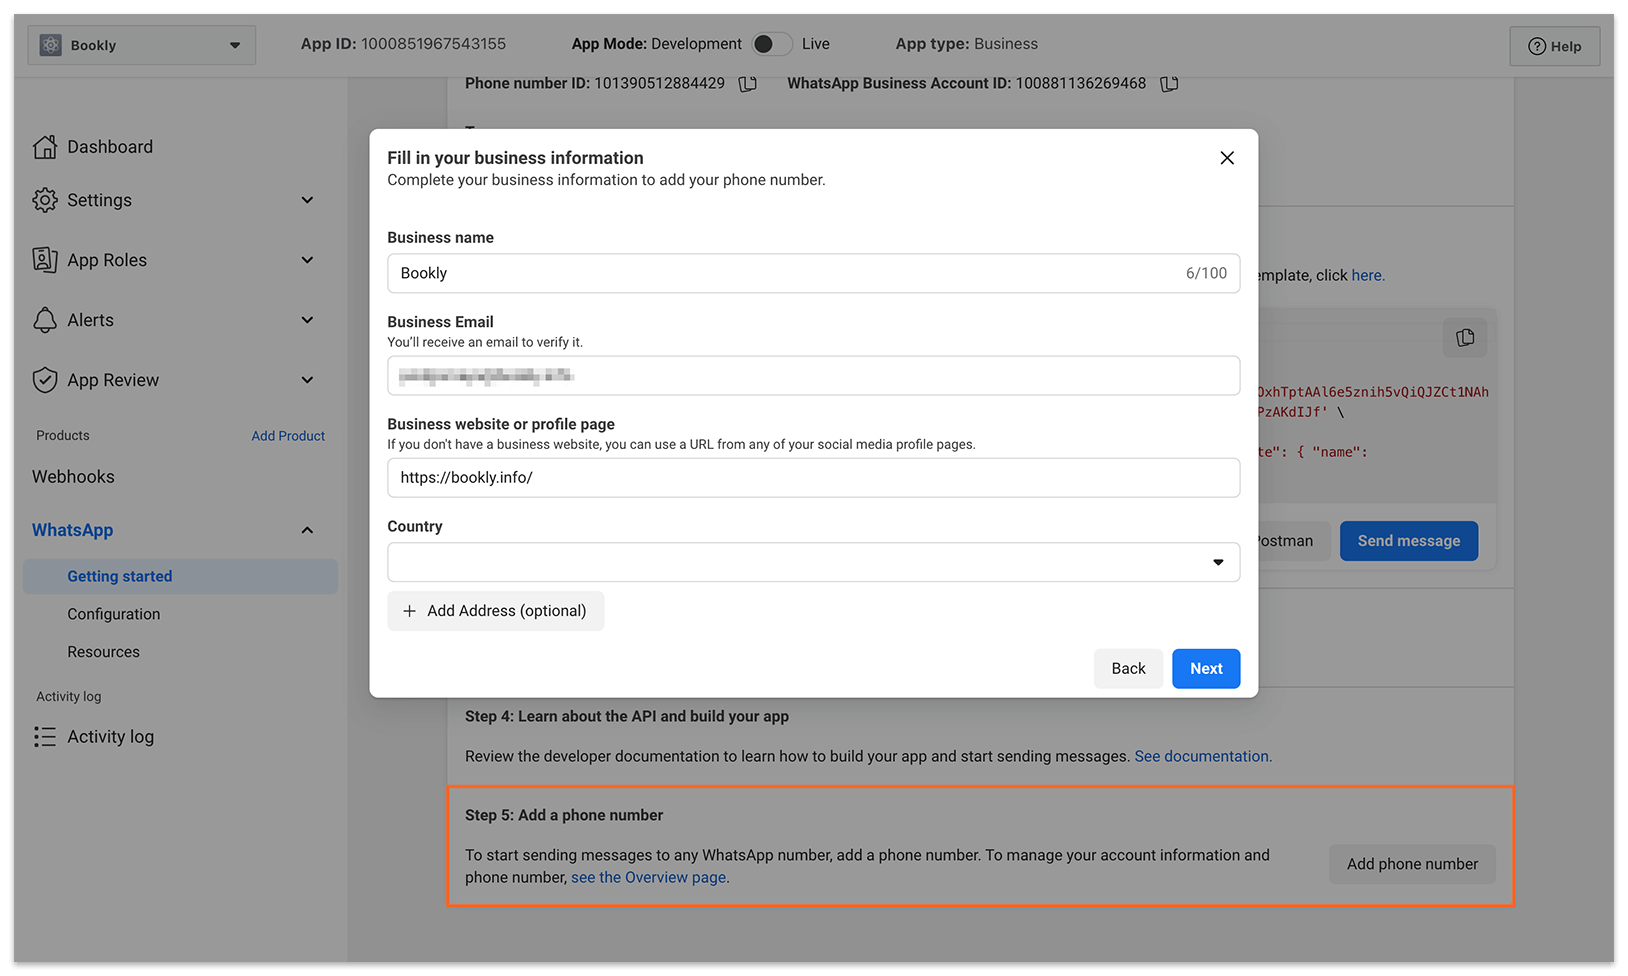Viewport: 1628px width, 976px height.
Task: Click the Add phone number button
Action: (x=1412, y=864)
